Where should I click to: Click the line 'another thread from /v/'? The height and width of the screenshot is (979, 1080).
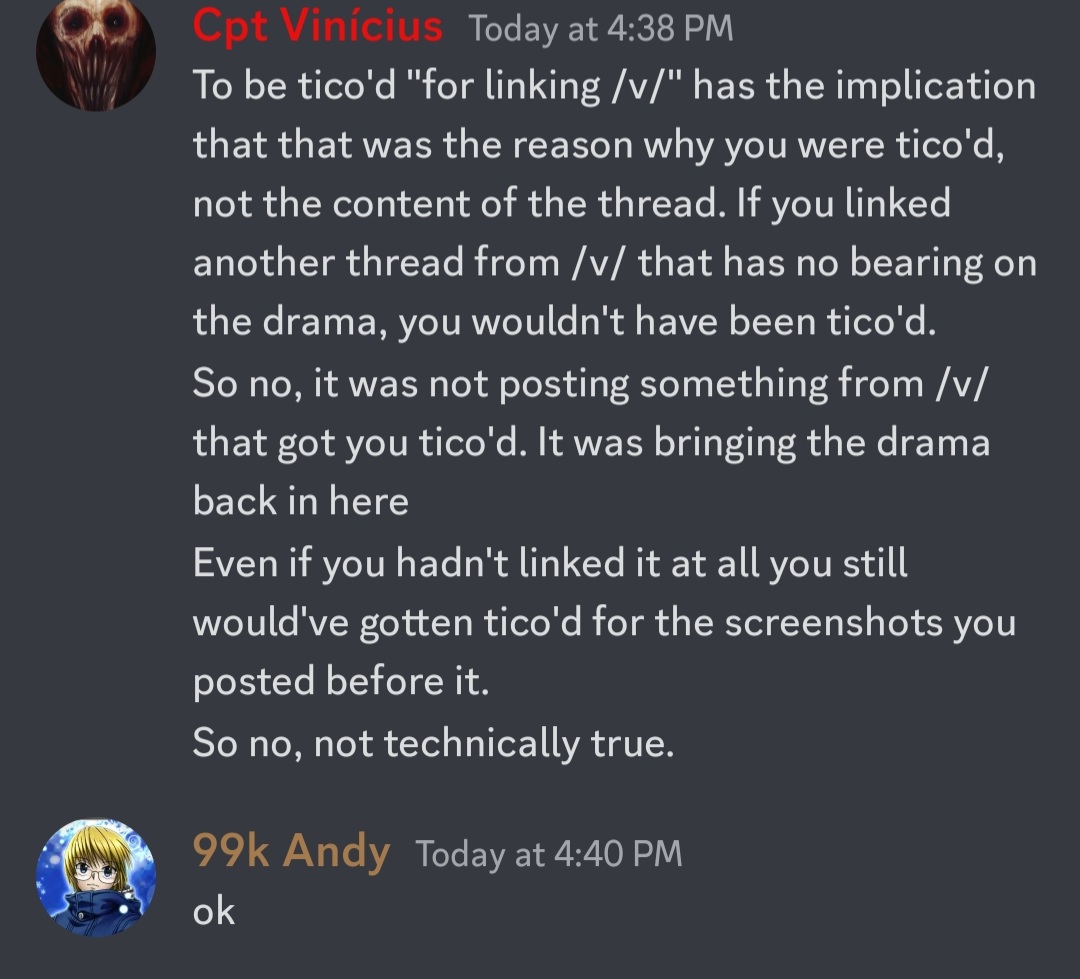pyautogui.click(x=614, y=263)
